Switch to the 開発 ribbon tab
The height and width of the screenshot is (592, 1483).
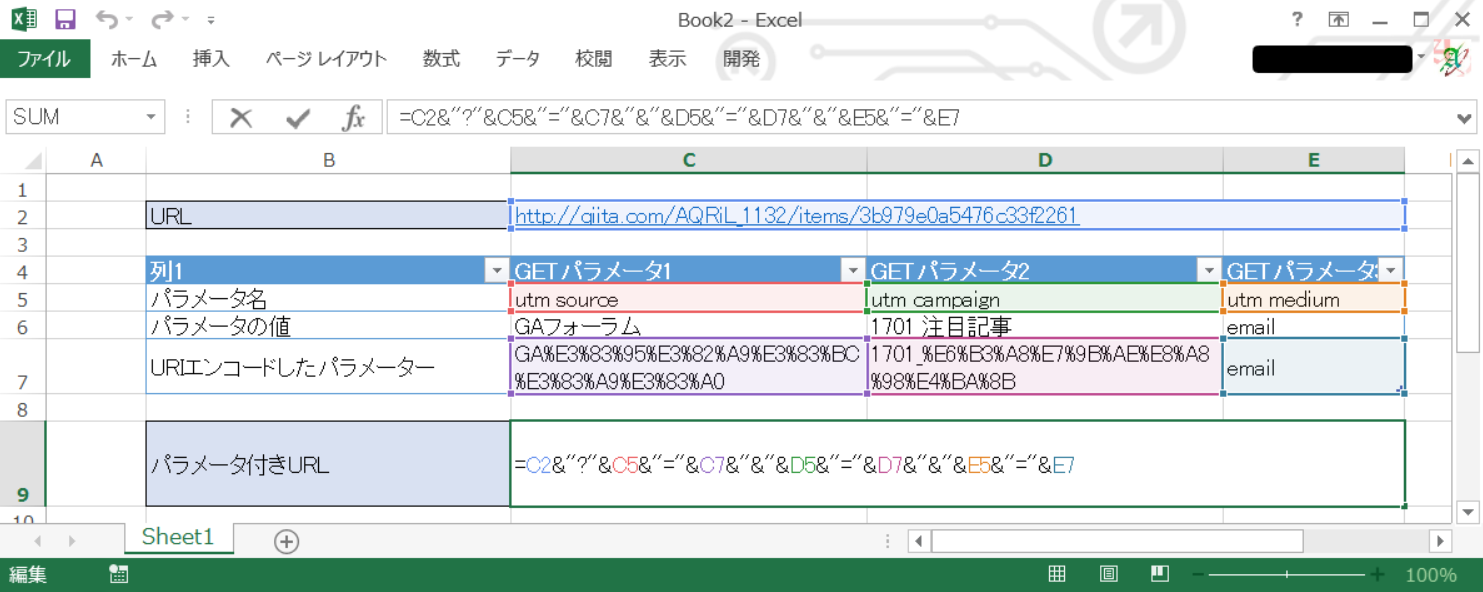pos(741,59)
